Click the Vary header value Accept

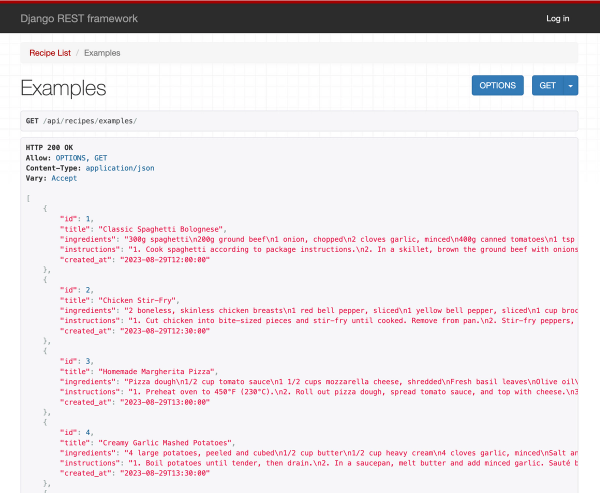(x=64, y=178)
